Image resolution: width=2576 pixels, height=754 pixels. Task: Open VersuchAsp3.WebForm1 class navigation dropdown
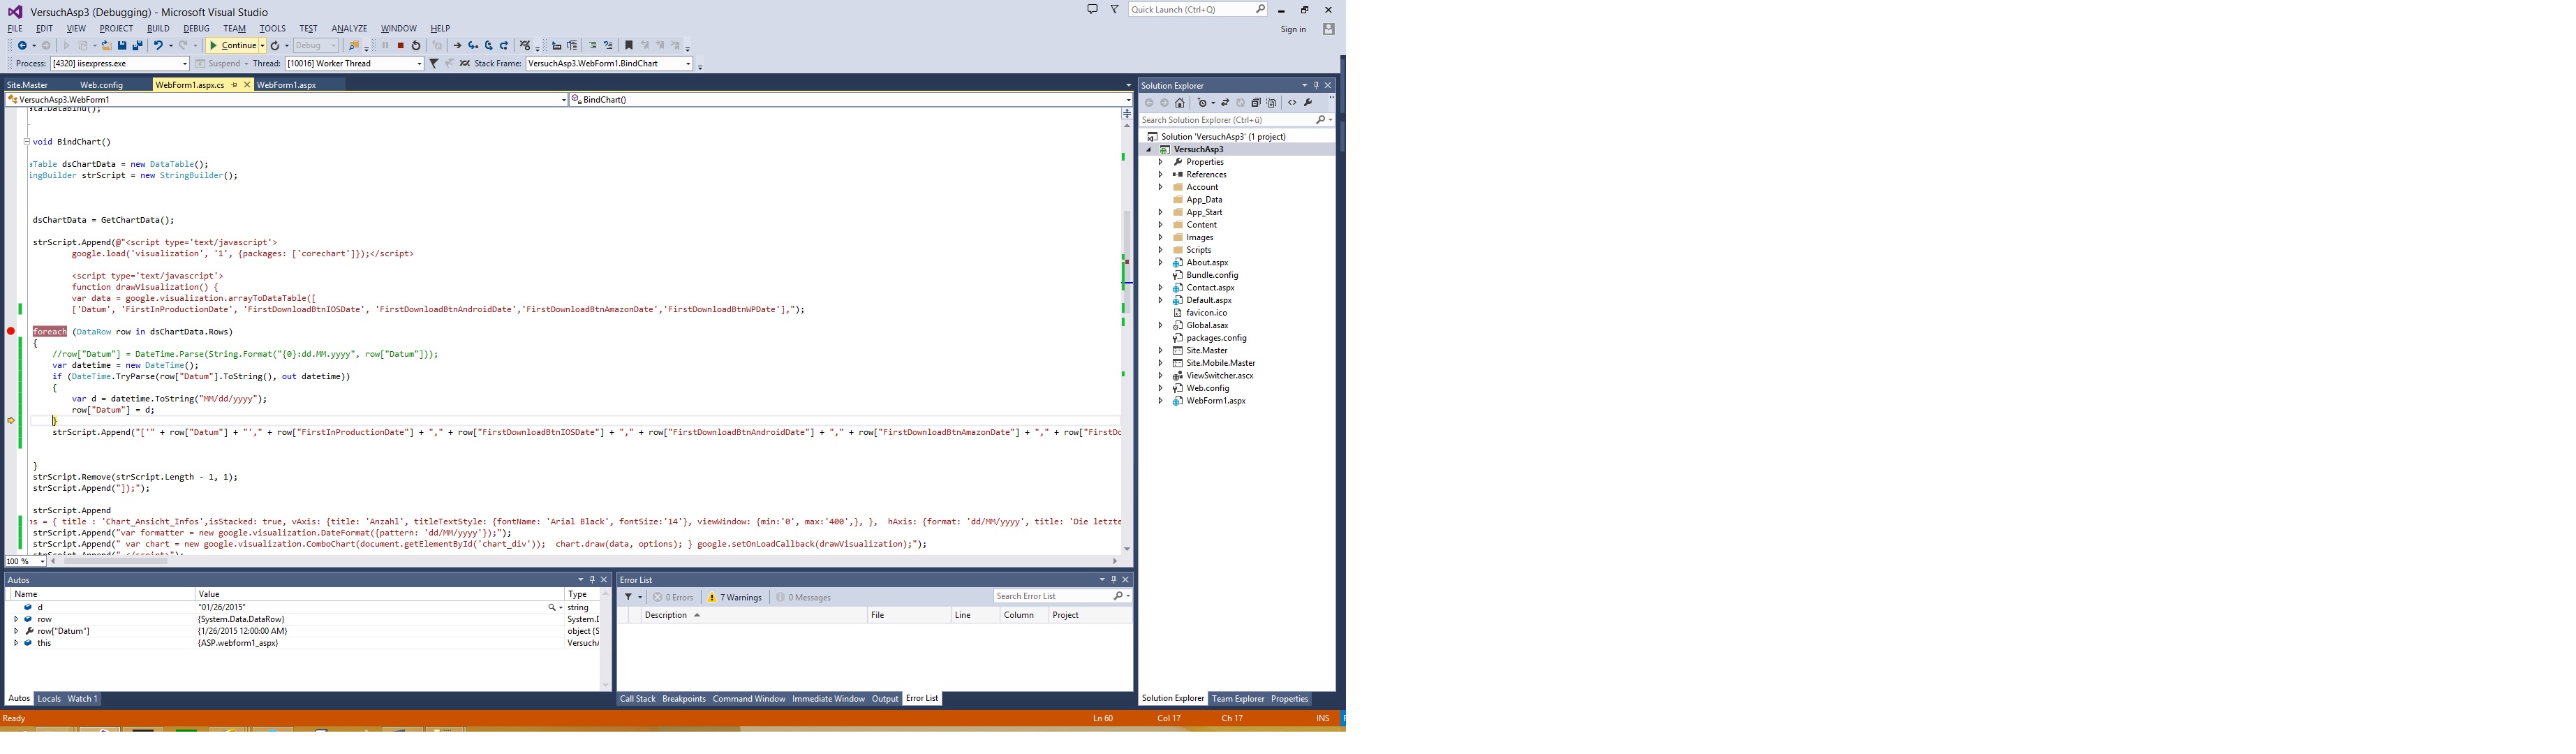click(287, 100)
